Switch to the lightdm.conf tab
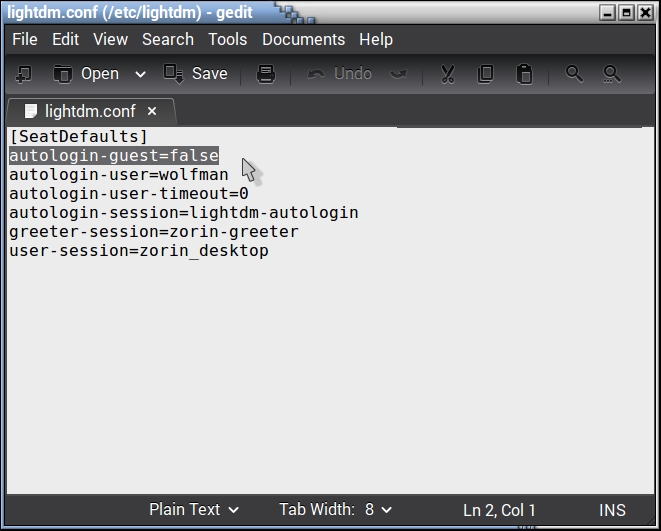This screenshot has height=531, width=661. 89,111
